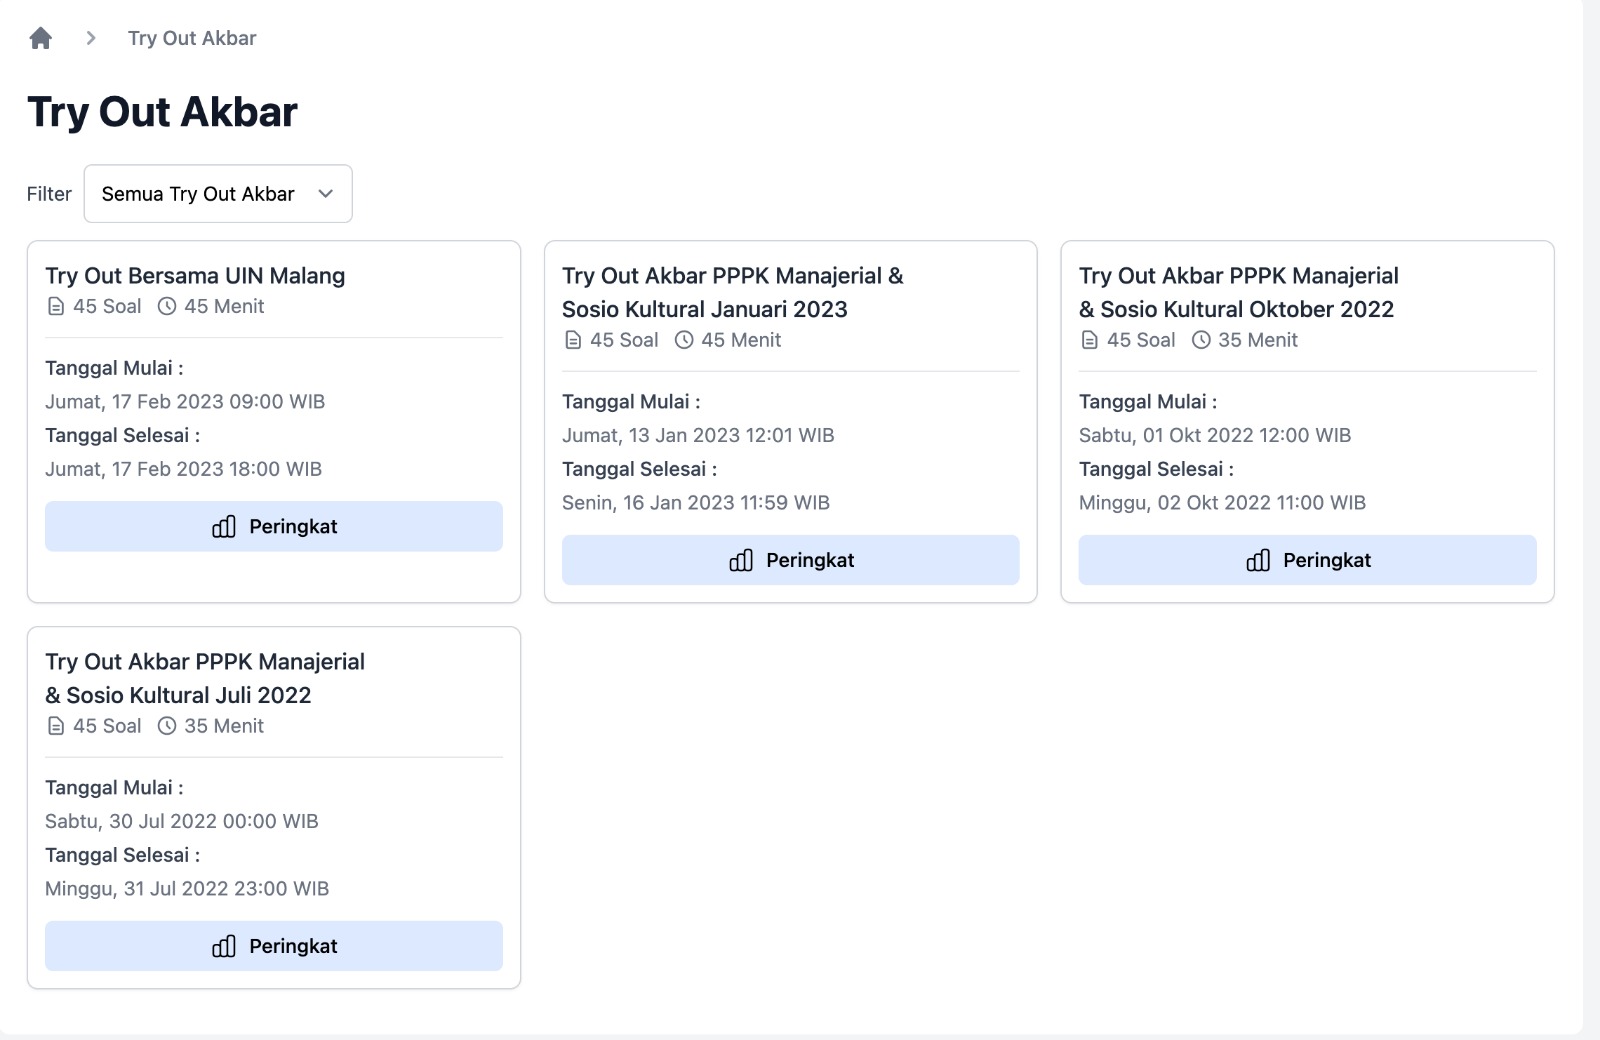Click the clock icon on the Oktober 2022 card
This screenshot has width=1600, height=1040.
coord(1201,341)
